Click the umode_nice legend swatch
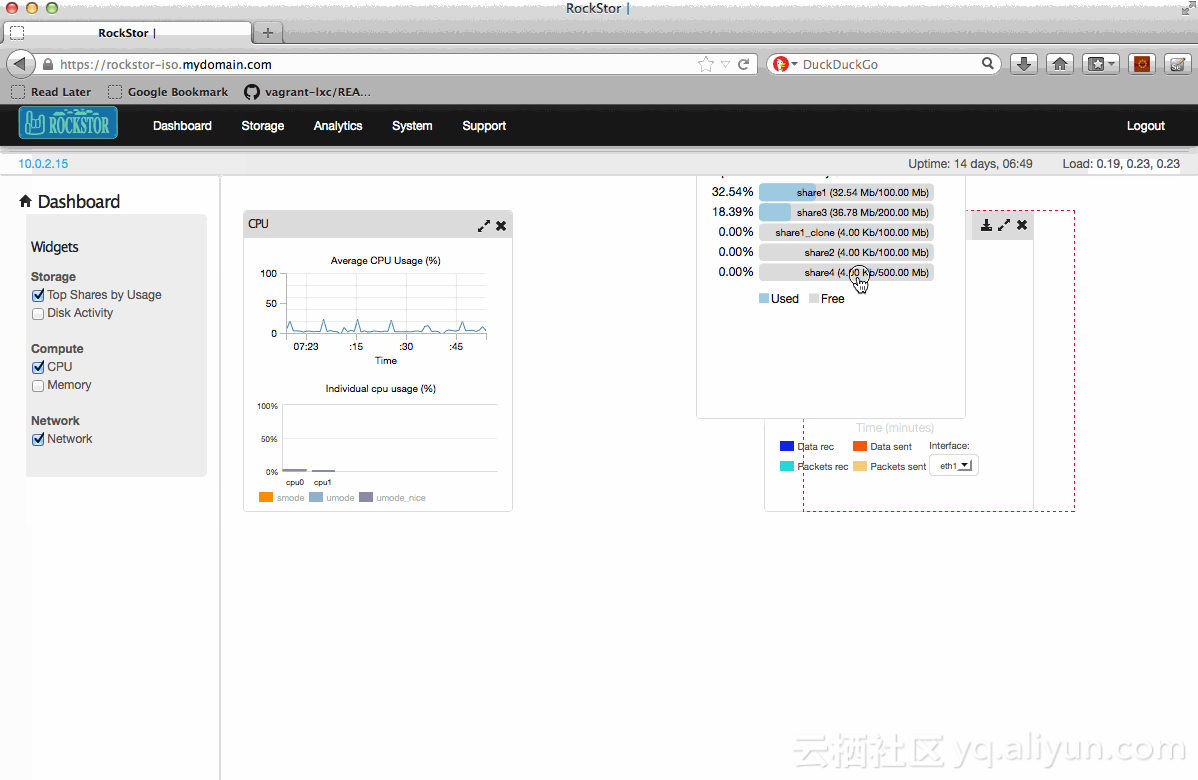 (366, 497)
